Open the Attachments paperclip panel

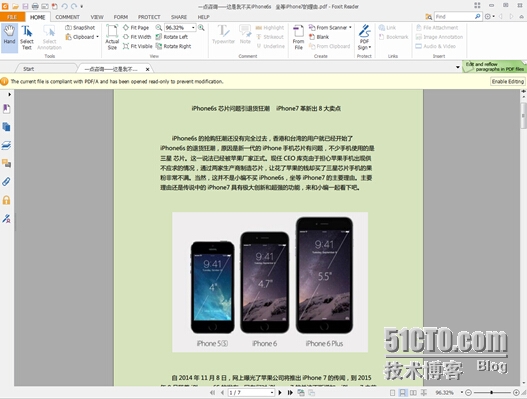(x=6, y=182)
